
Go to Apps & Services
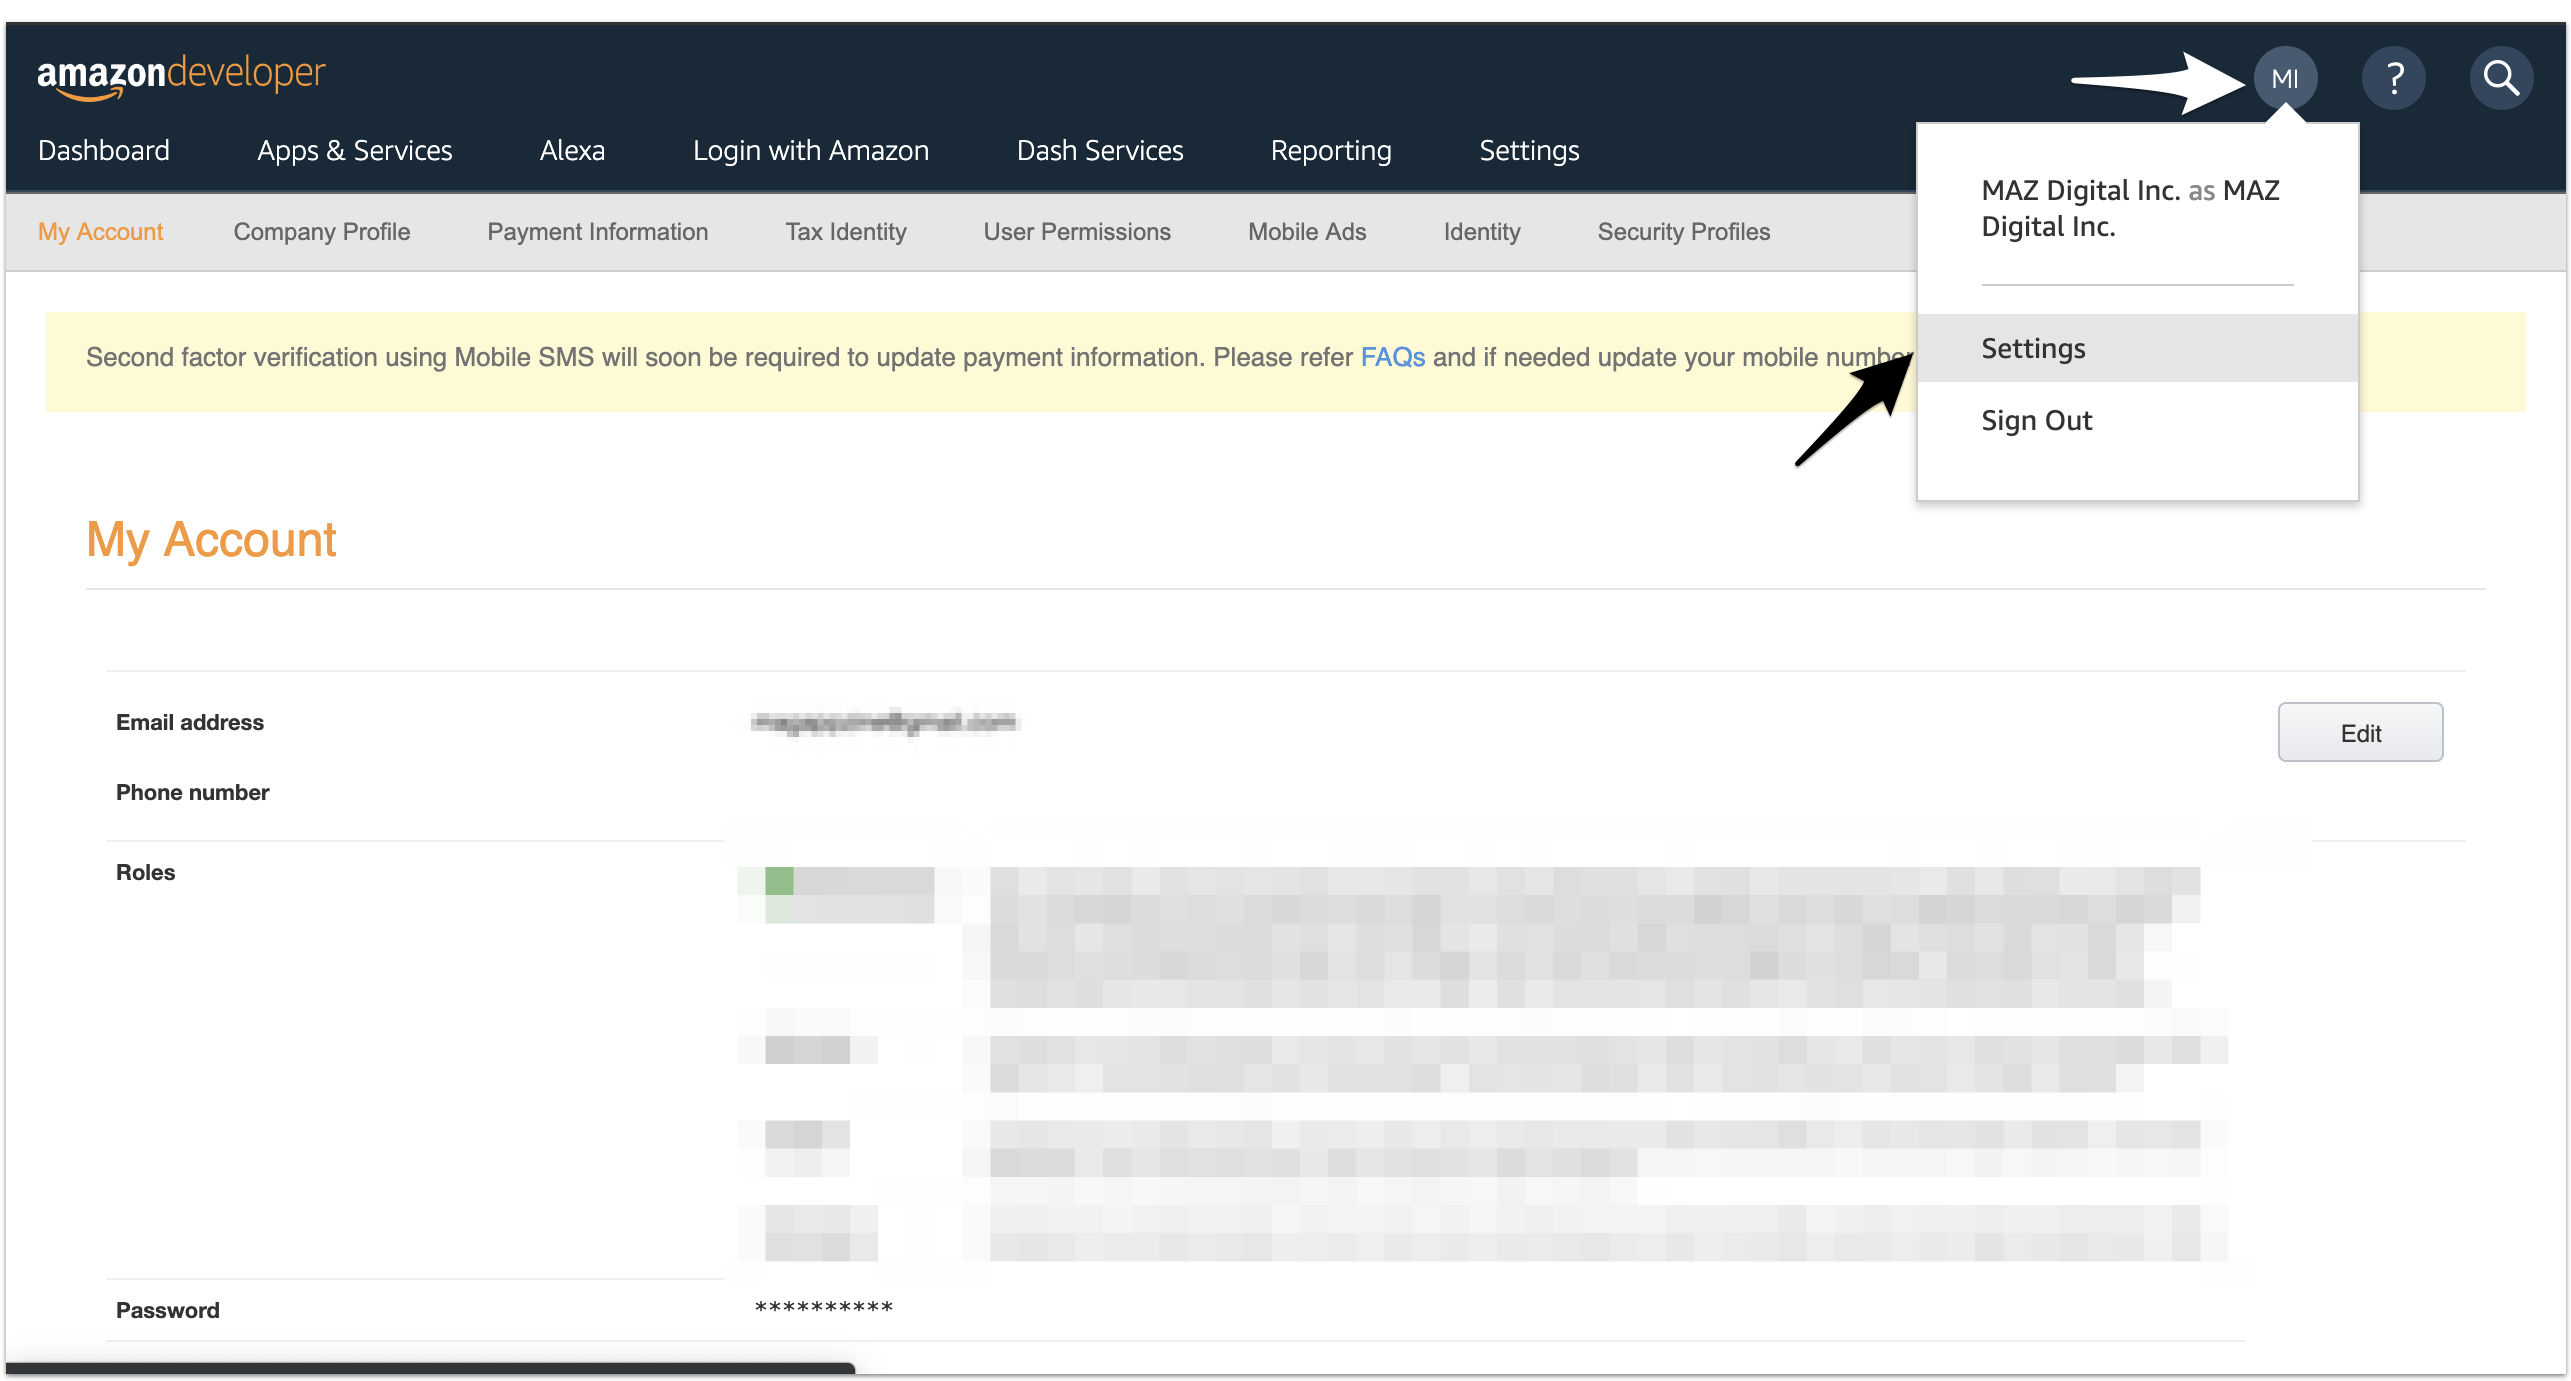[355, 150]
